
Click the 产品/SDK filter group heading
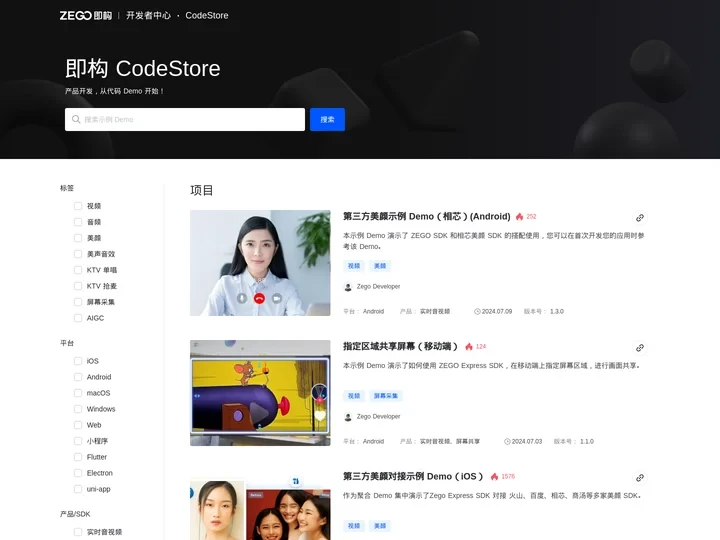tap(75, 514)
